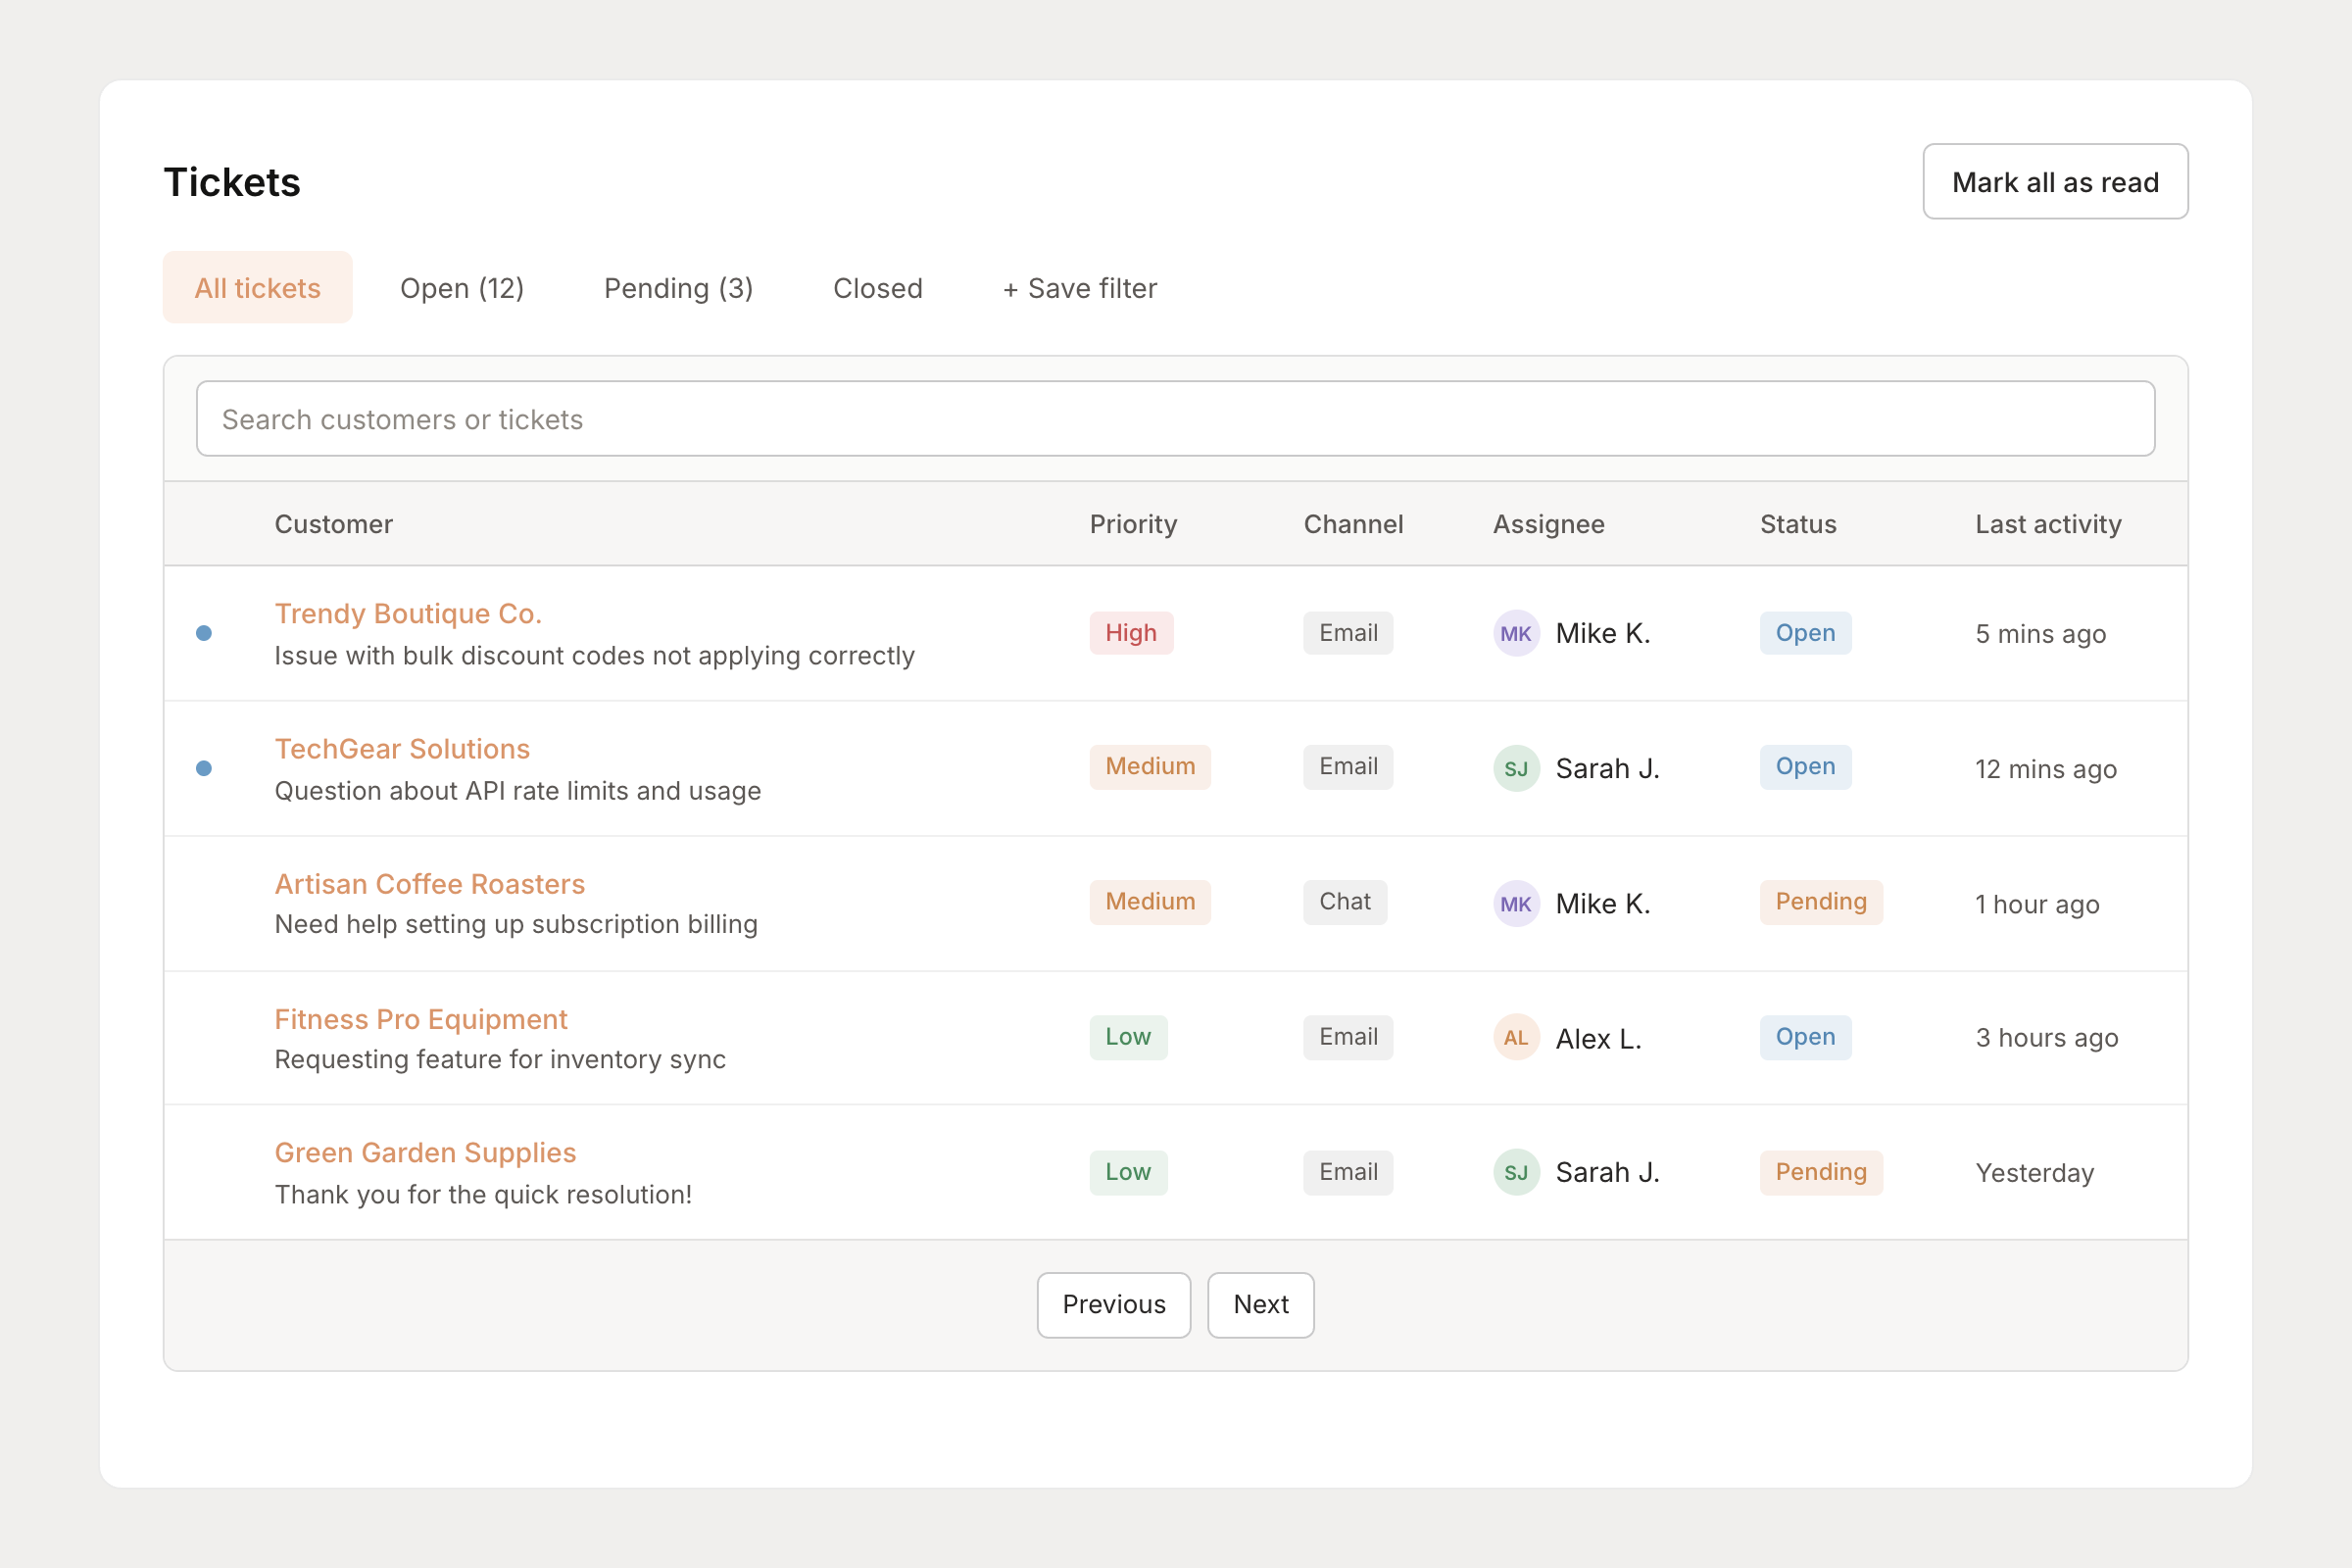Click Sarah J.'s avatar on Green Garden row
Viewport: 2352px width, 1568px height.
pos(1515,1172)
